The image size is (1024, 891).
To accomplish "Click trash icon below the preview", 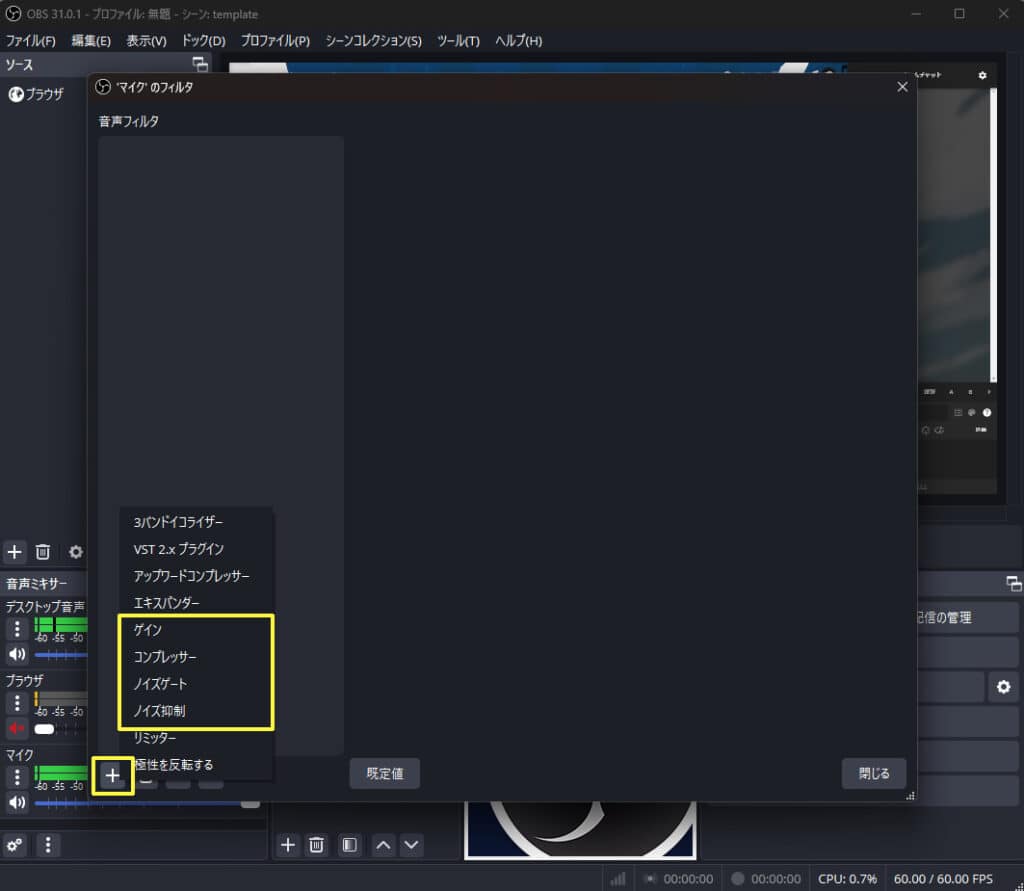I will [x=316, y=845].
